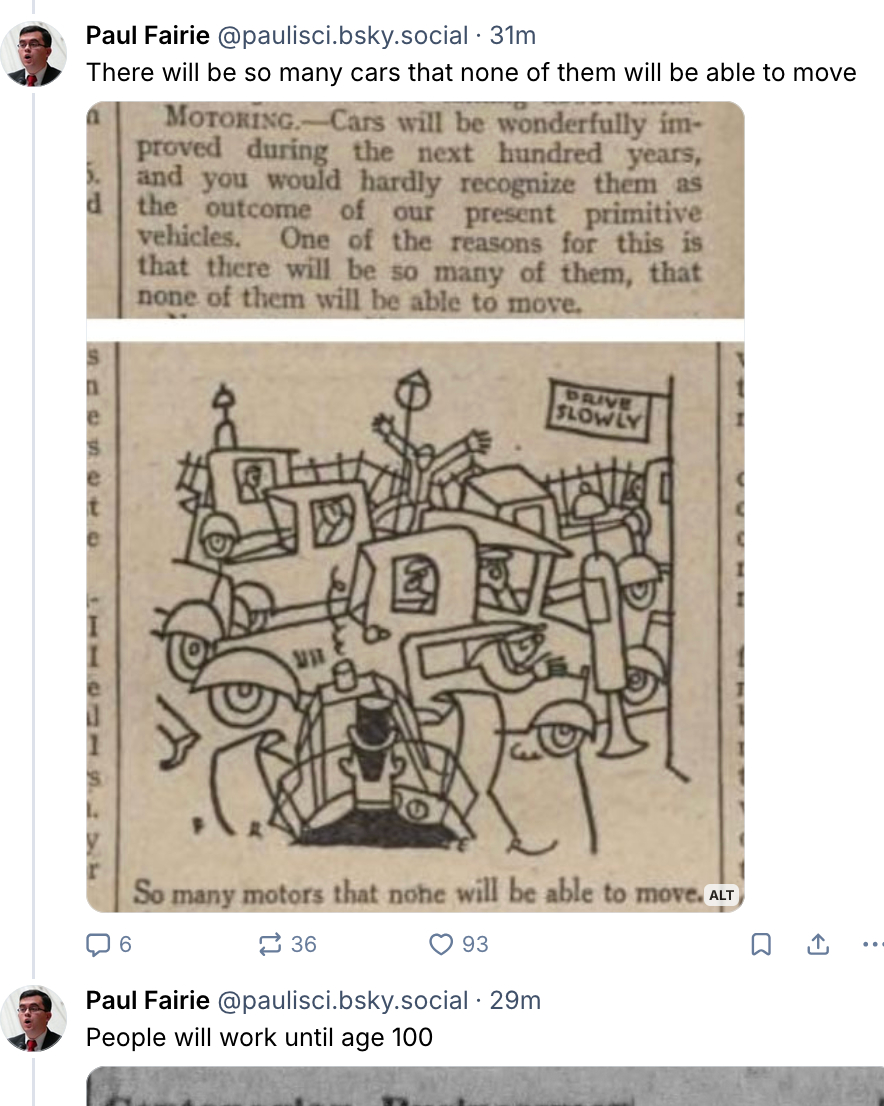Open @paulisci.bsky.social handle on second post

click(342, 1000)
